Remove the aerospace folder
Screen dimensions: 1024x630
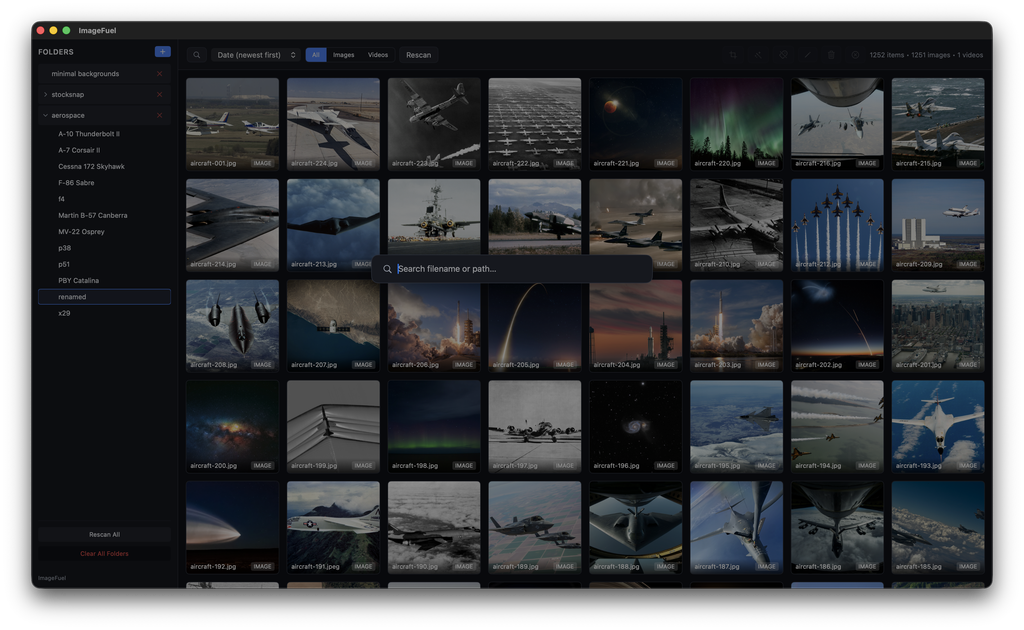(x=159, y=116)
